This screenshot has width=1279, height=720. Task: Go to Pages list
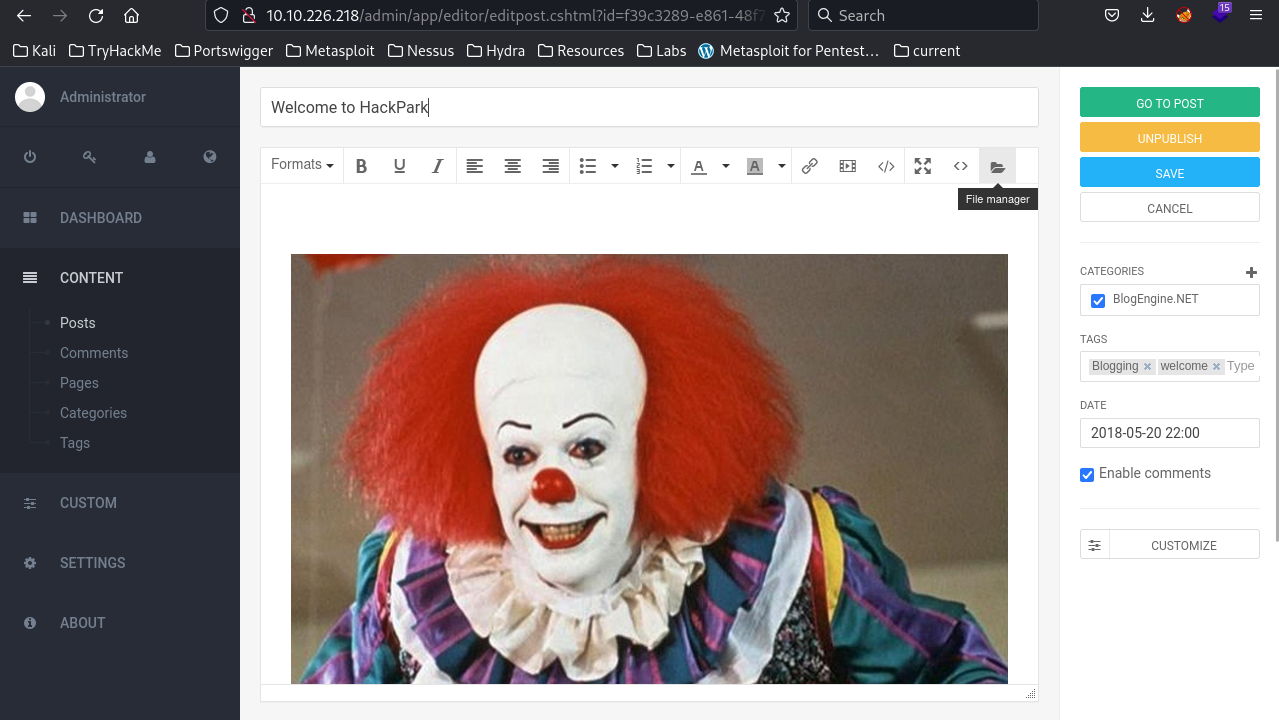[79, 383]
